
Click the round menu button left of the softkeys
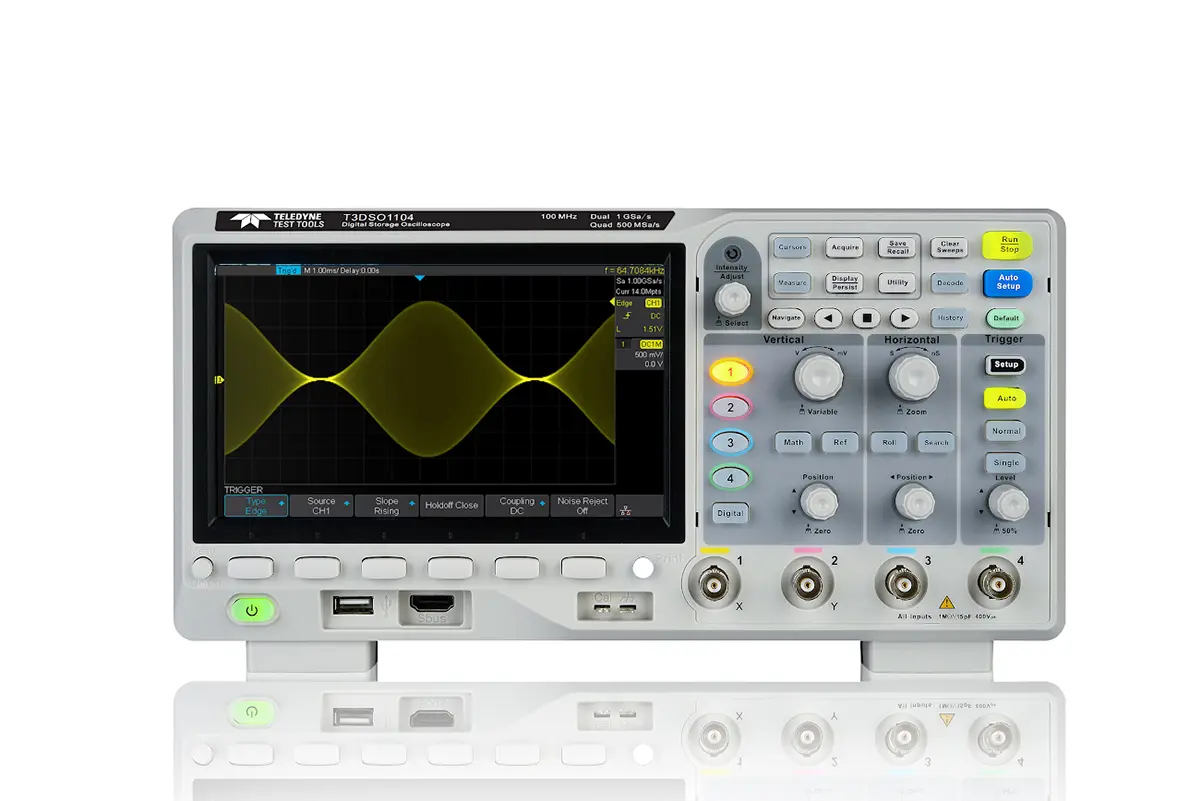click(x=204, y=567)
